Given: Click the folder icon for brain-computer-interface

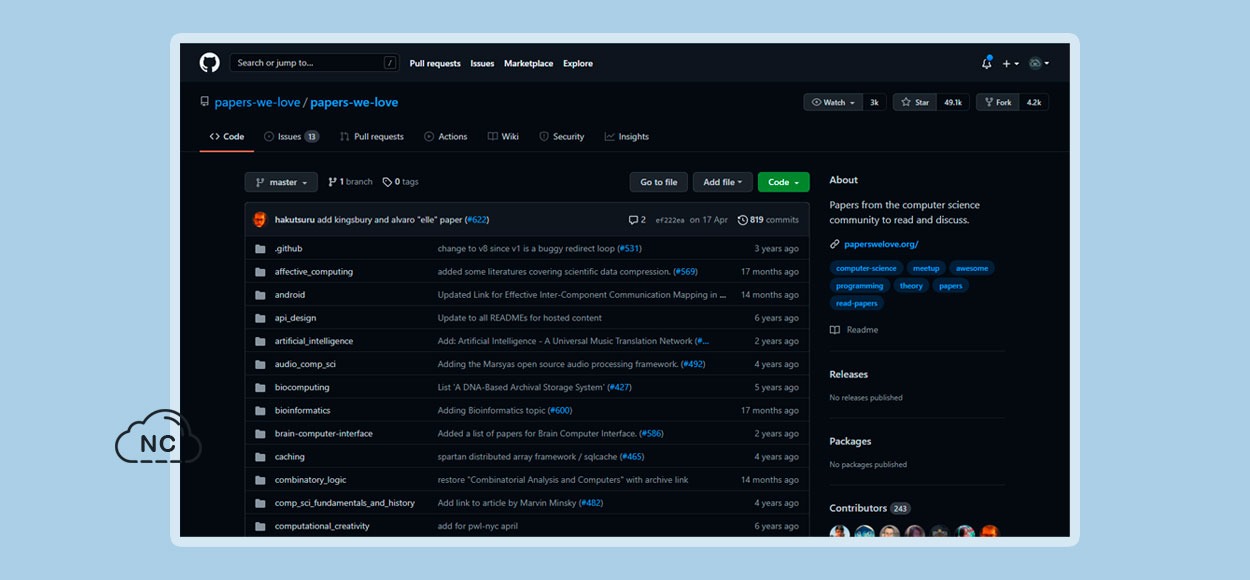Looking at the screenshot, I should coord(260,434).
